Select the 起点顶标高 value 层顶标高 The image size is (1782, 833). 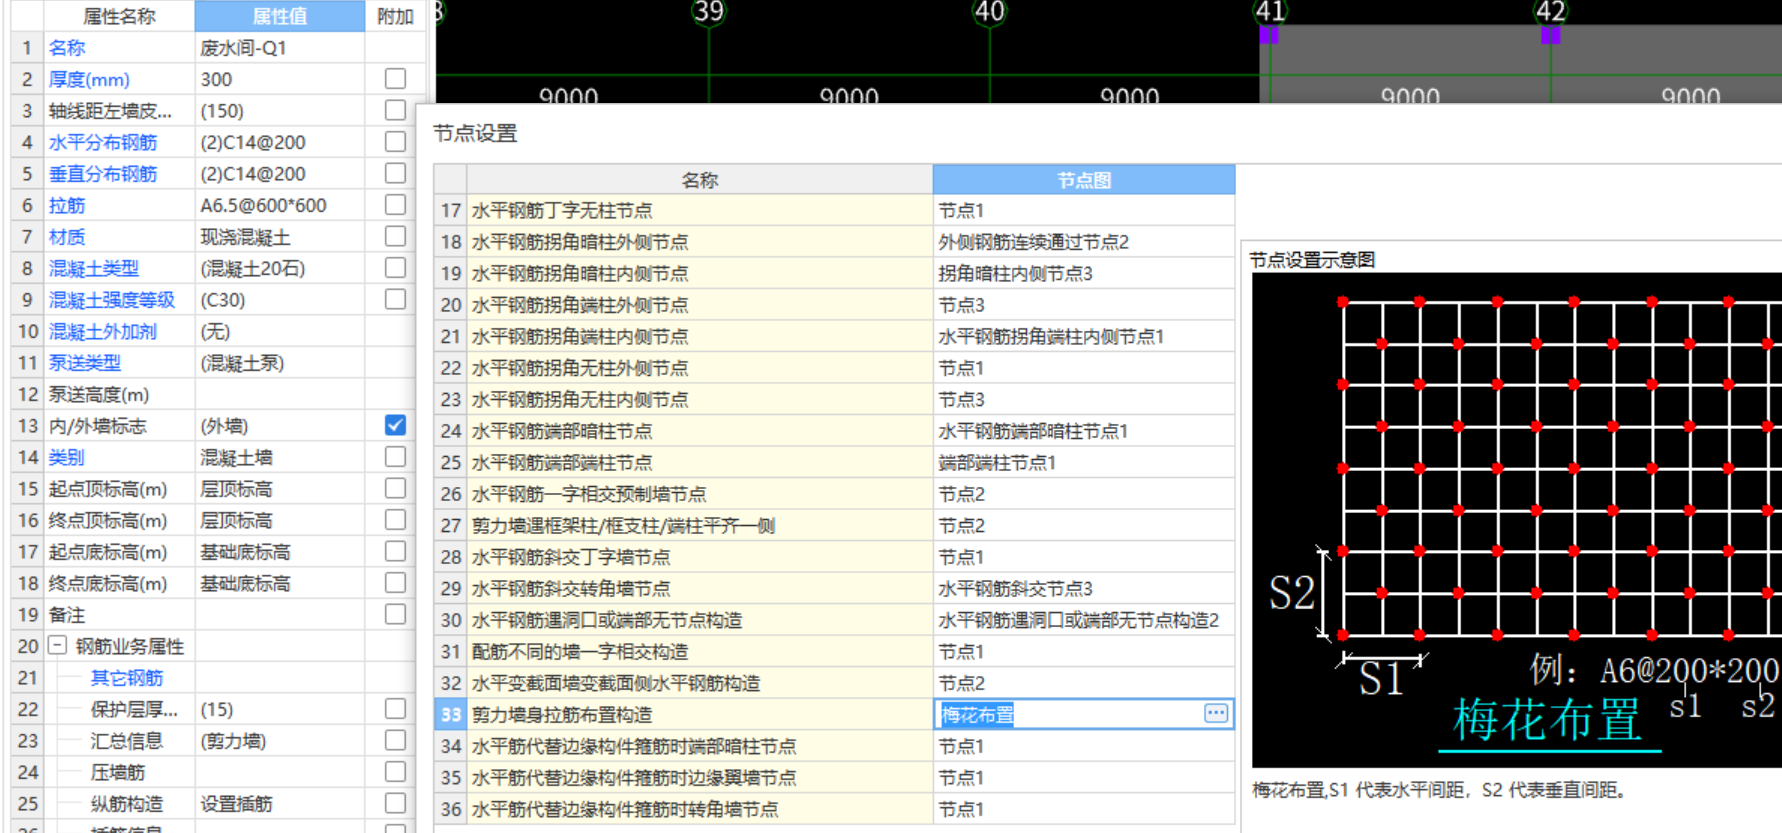coord(280,489)
